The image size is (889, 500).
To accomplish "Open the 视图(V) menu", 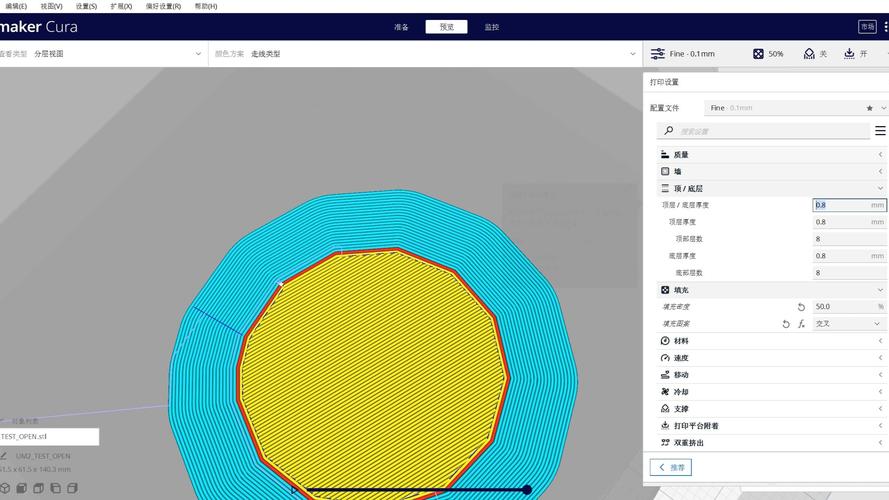I will pos(52,6).
